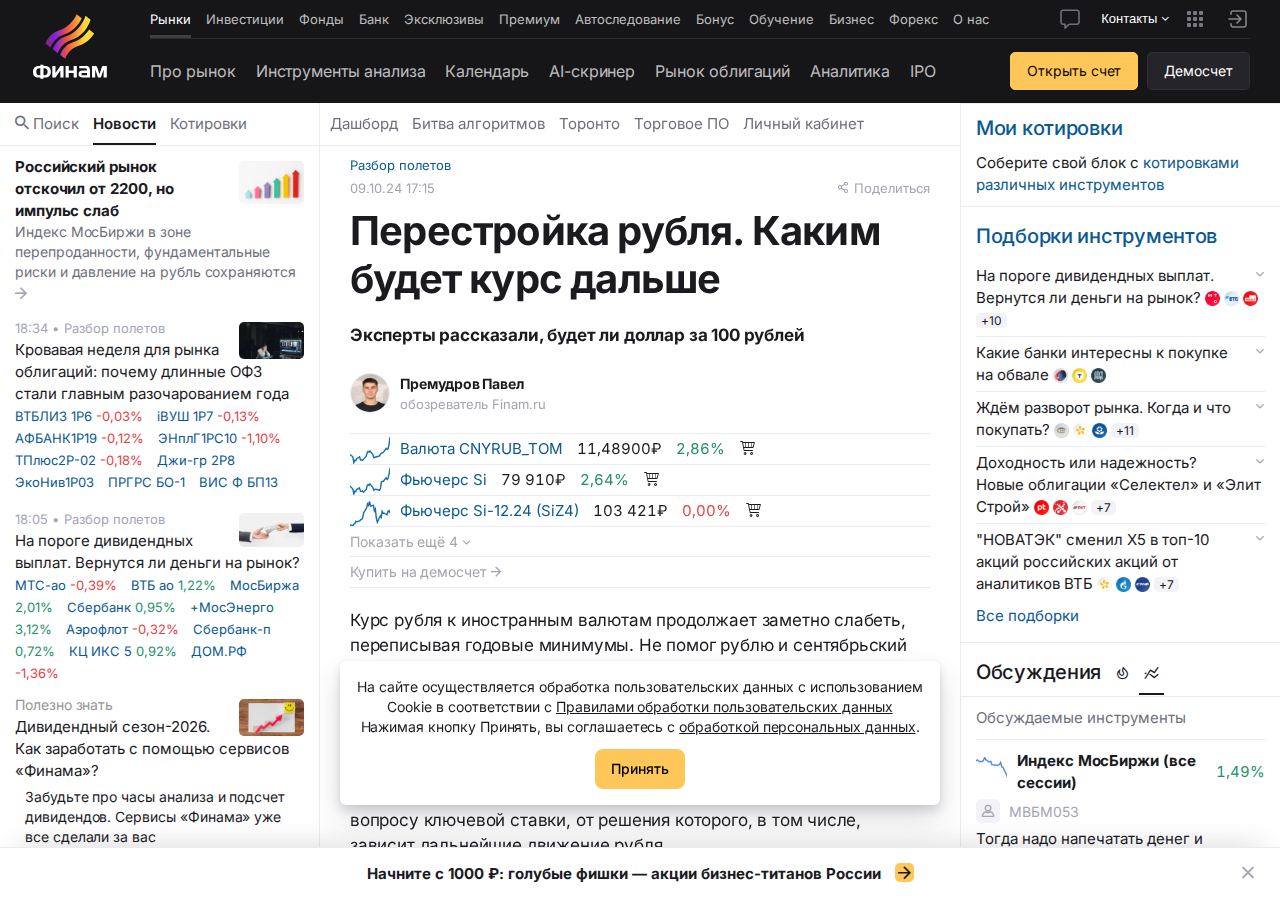
Task: Open the apps grid icon in header
Action: pyautogui.click(x=1194, y=19)
